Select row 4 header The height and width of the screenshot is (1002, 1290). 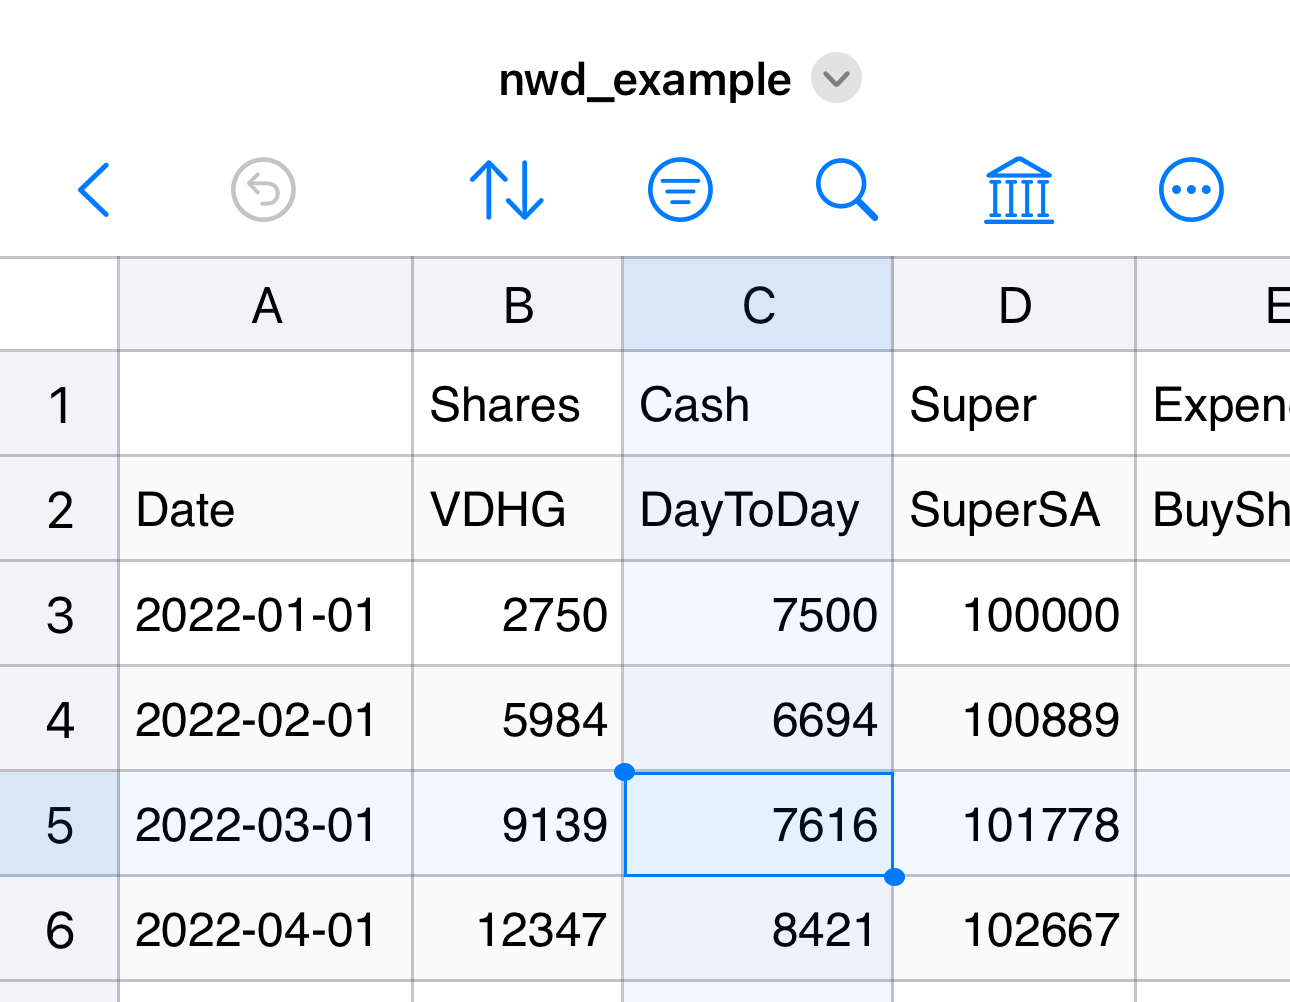pyautogui.click(x=59, y=719)
